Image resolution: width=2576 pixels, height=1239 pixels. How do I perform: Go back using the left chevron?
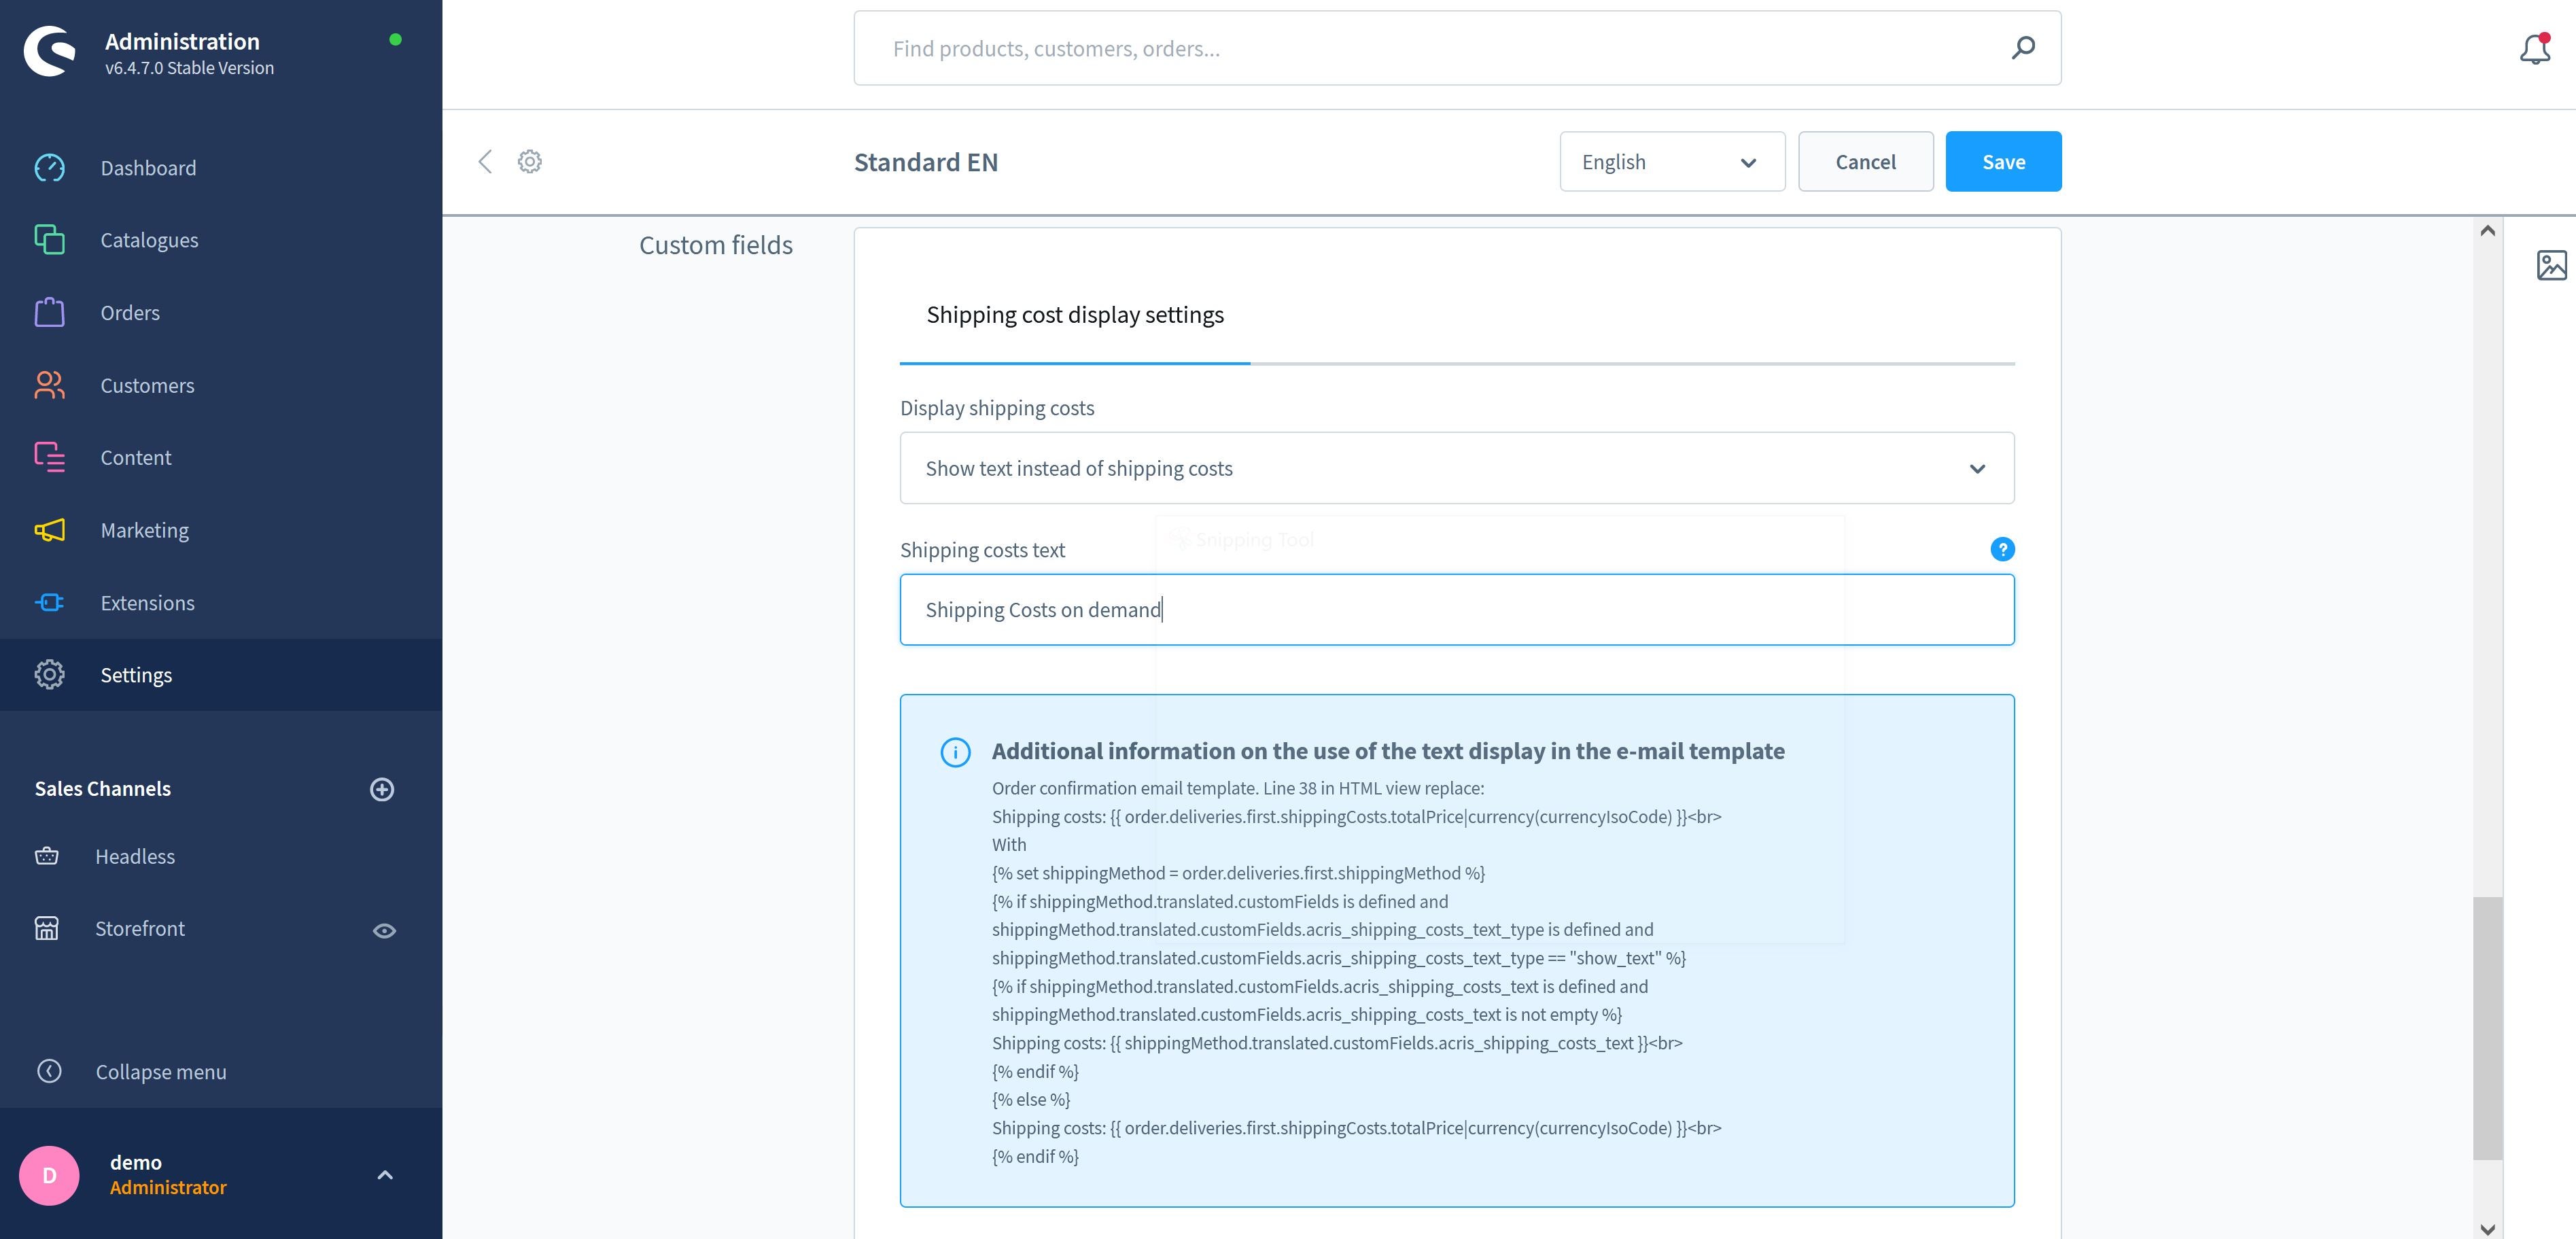click(x=485, y=162)
